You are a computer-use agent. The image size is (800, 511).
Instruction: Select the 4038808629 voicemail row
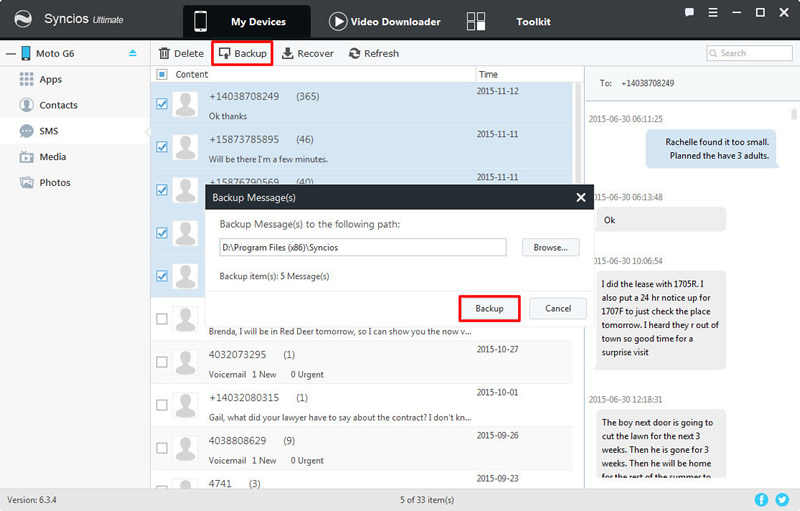(362, 448)
